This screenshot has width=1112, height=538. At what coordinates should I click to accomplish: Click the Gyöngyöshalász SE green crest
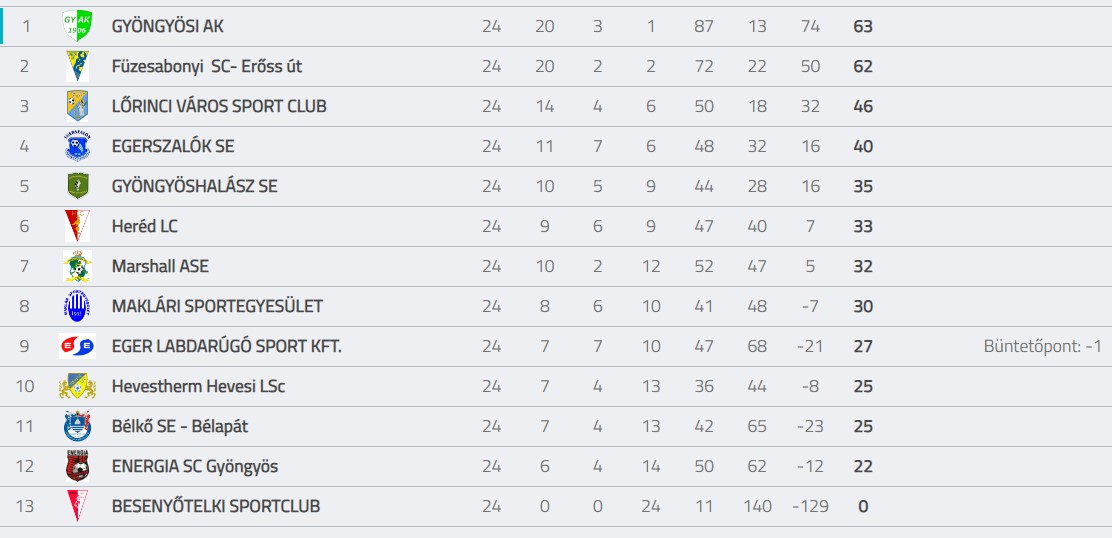(77, 186)
